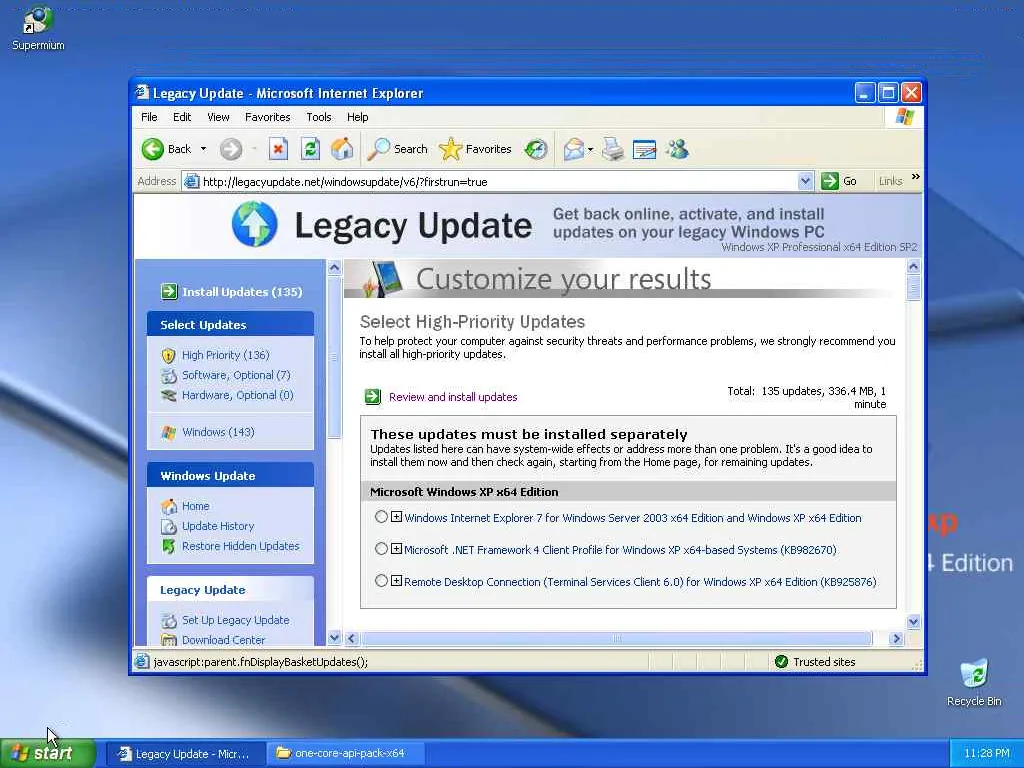Select the Windows Internet Explorer 7 radio button

tap(381, 517)
